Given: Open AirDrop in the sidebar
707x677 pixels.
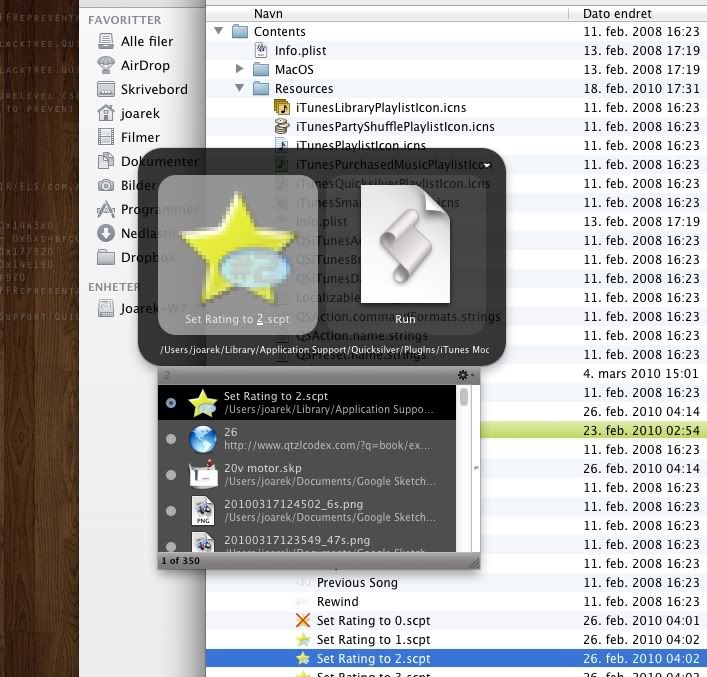Looking at the screenshot, I should click(x=134, y=65).
